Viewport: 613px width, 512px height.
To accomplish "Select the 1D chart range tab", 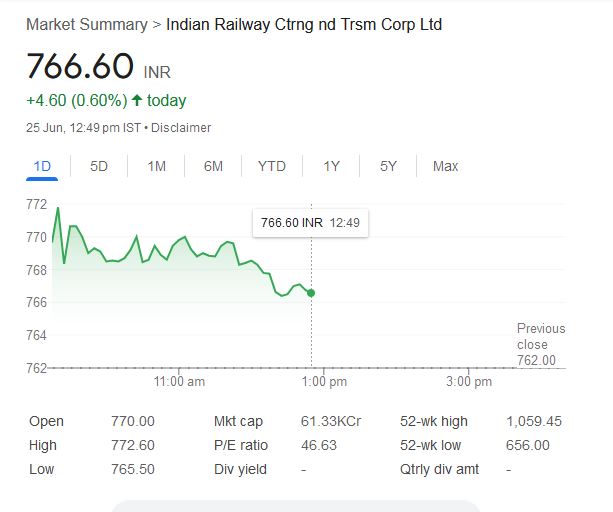I will [x=42, y=166].
